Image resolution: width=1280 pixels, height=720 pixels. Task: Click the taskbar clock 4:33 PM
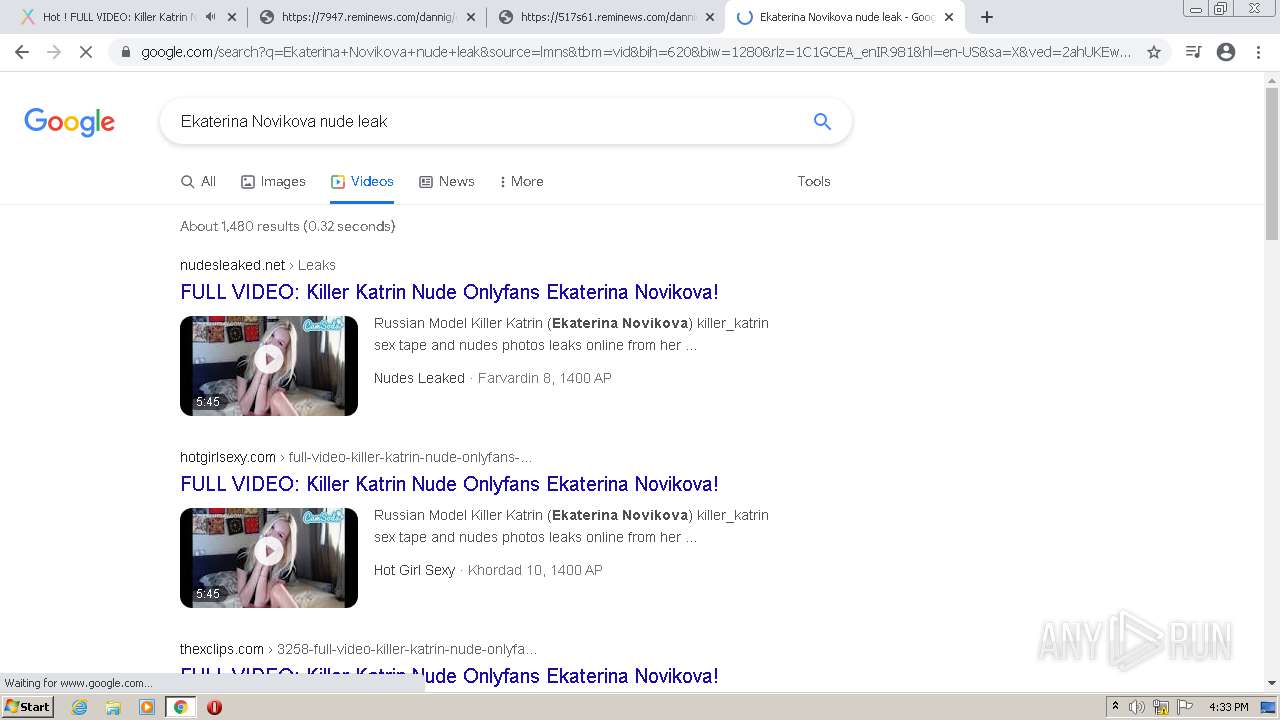click(x=1229, y=707)
